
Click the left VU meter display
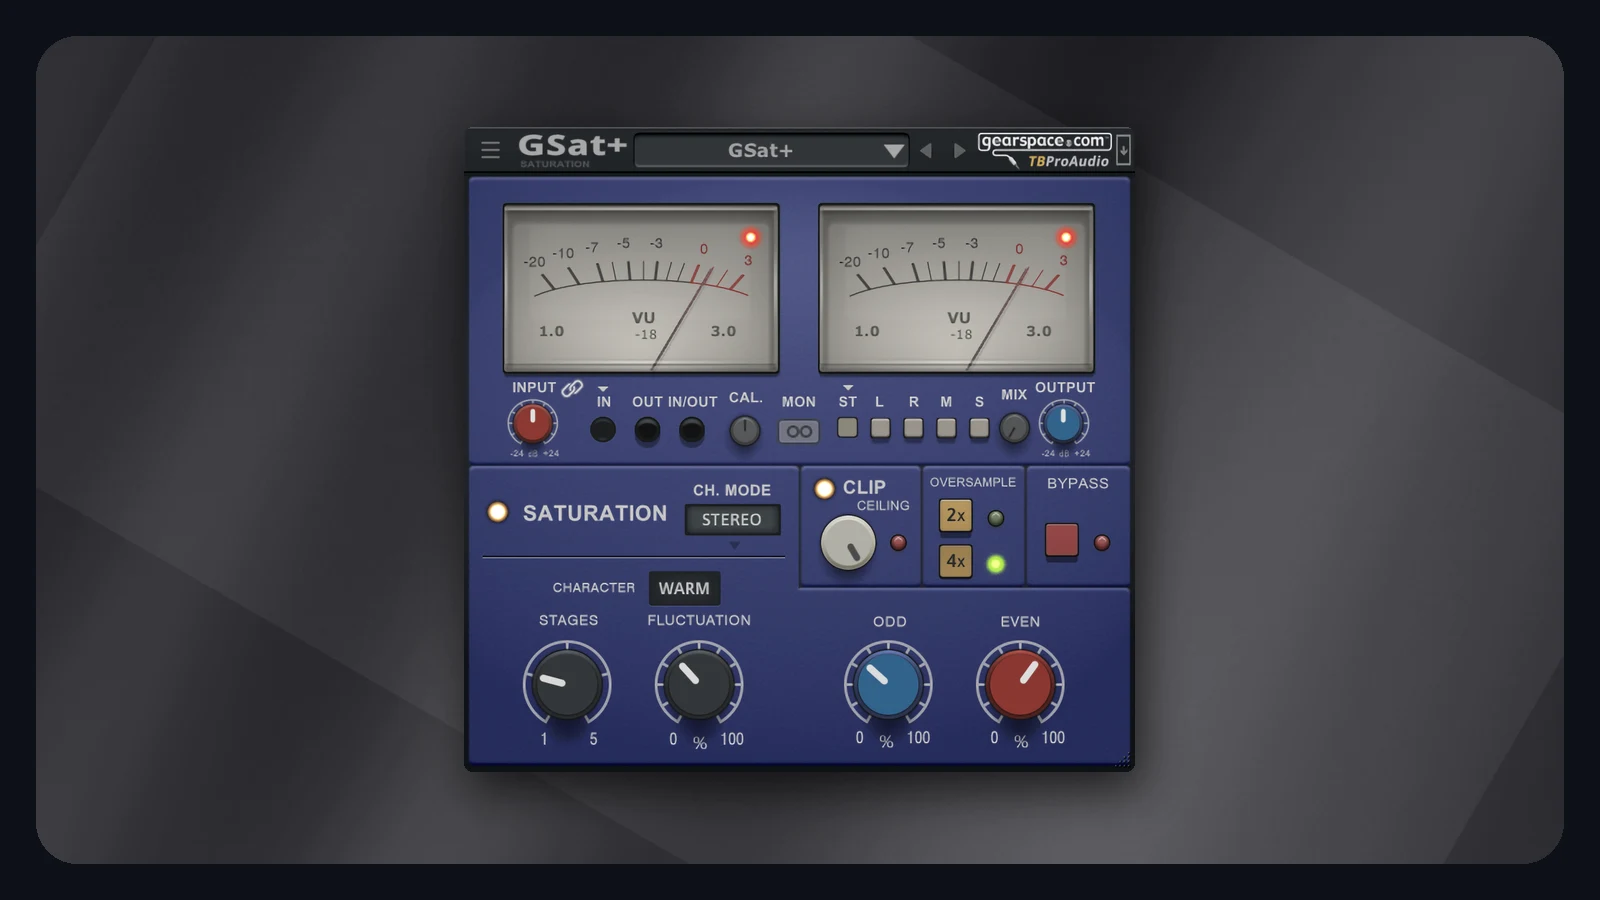coord(641,288)
